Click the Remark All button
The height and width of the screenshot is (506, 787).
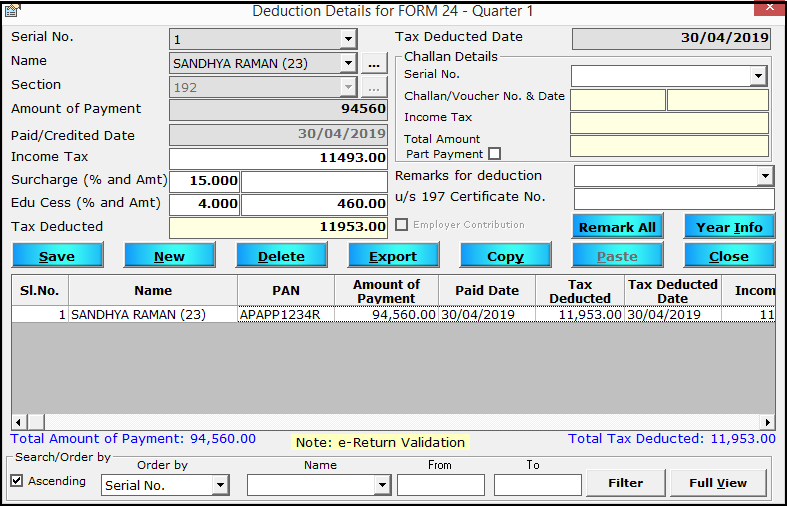(617, 227)
